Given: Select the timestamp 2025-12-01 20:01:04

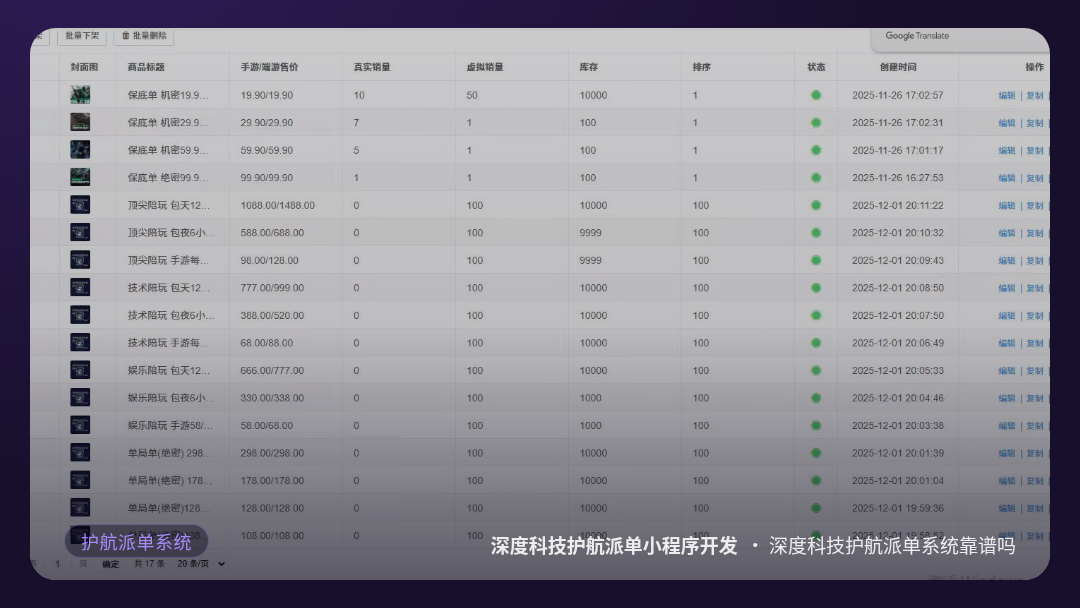Looking at the screenshot, I should tap(897, 481).
